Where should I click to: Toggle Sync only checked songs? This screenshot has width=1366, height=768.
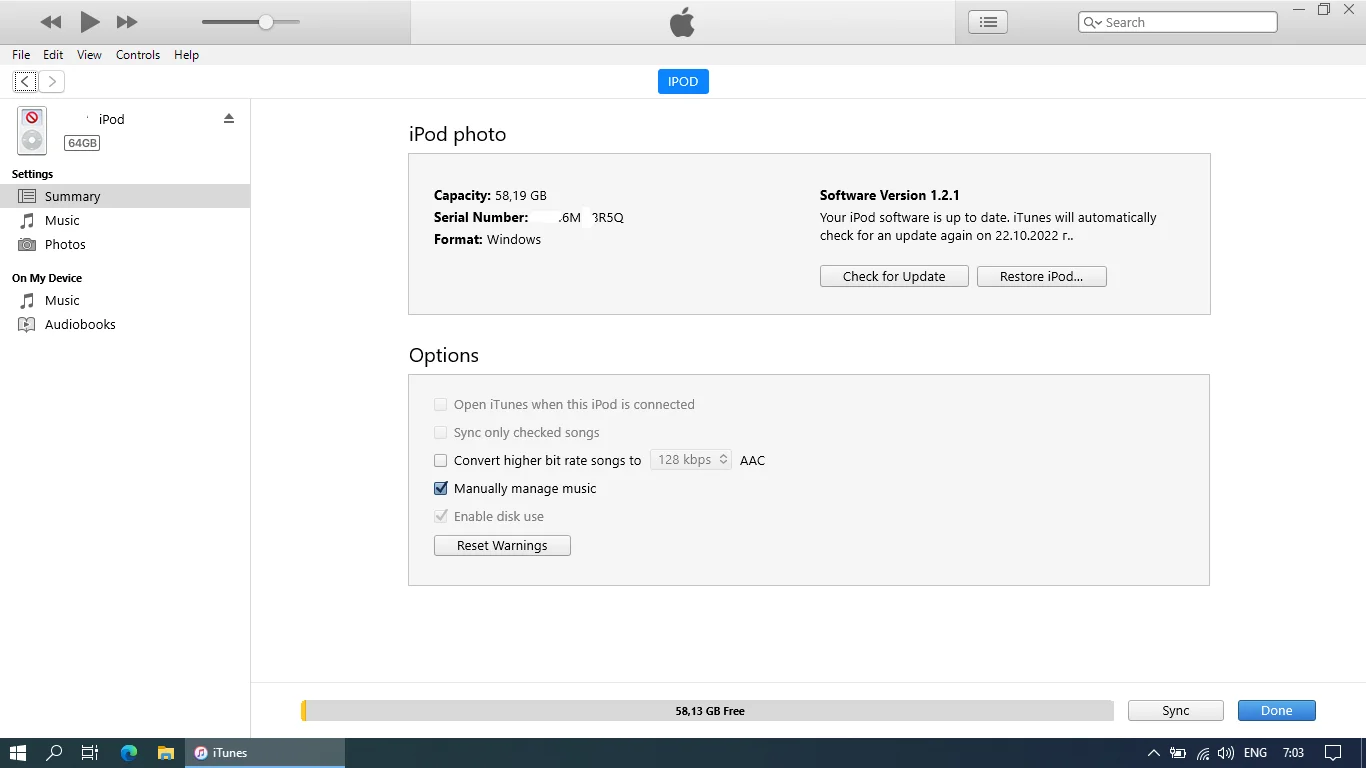click(x=441, y=433)
